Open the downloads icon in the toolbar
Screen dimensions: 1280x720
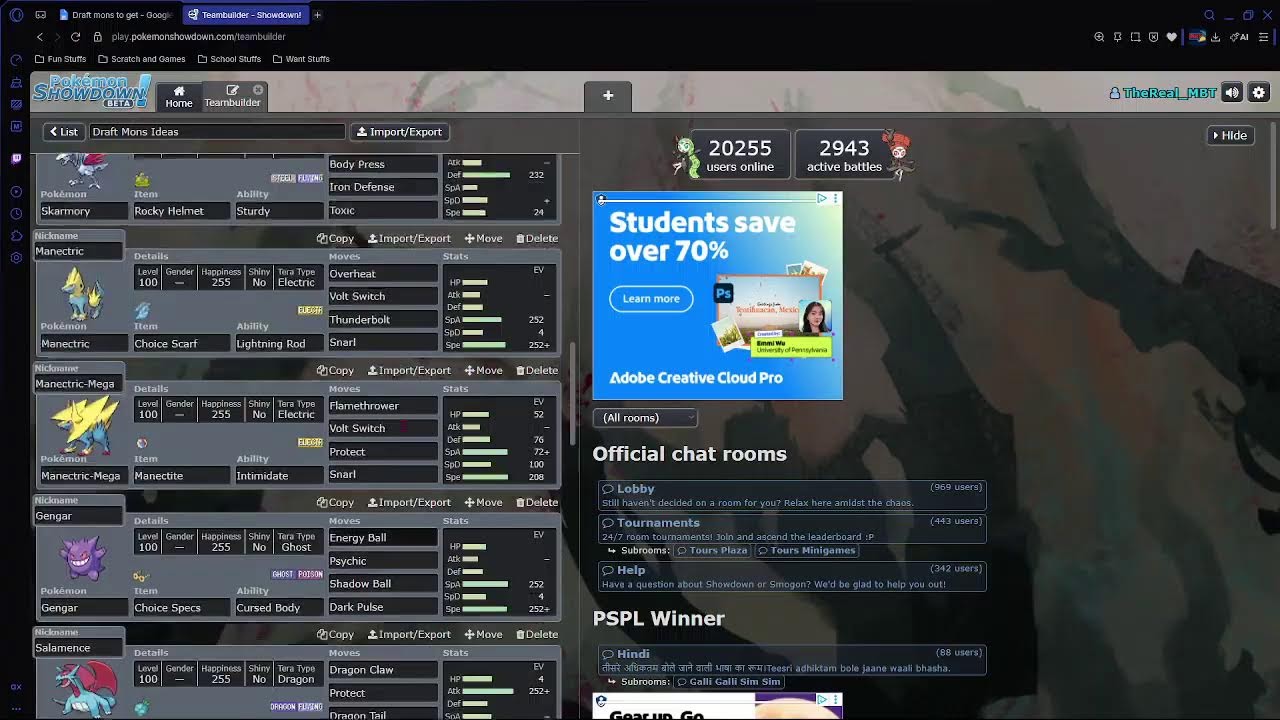[1215, 37]
